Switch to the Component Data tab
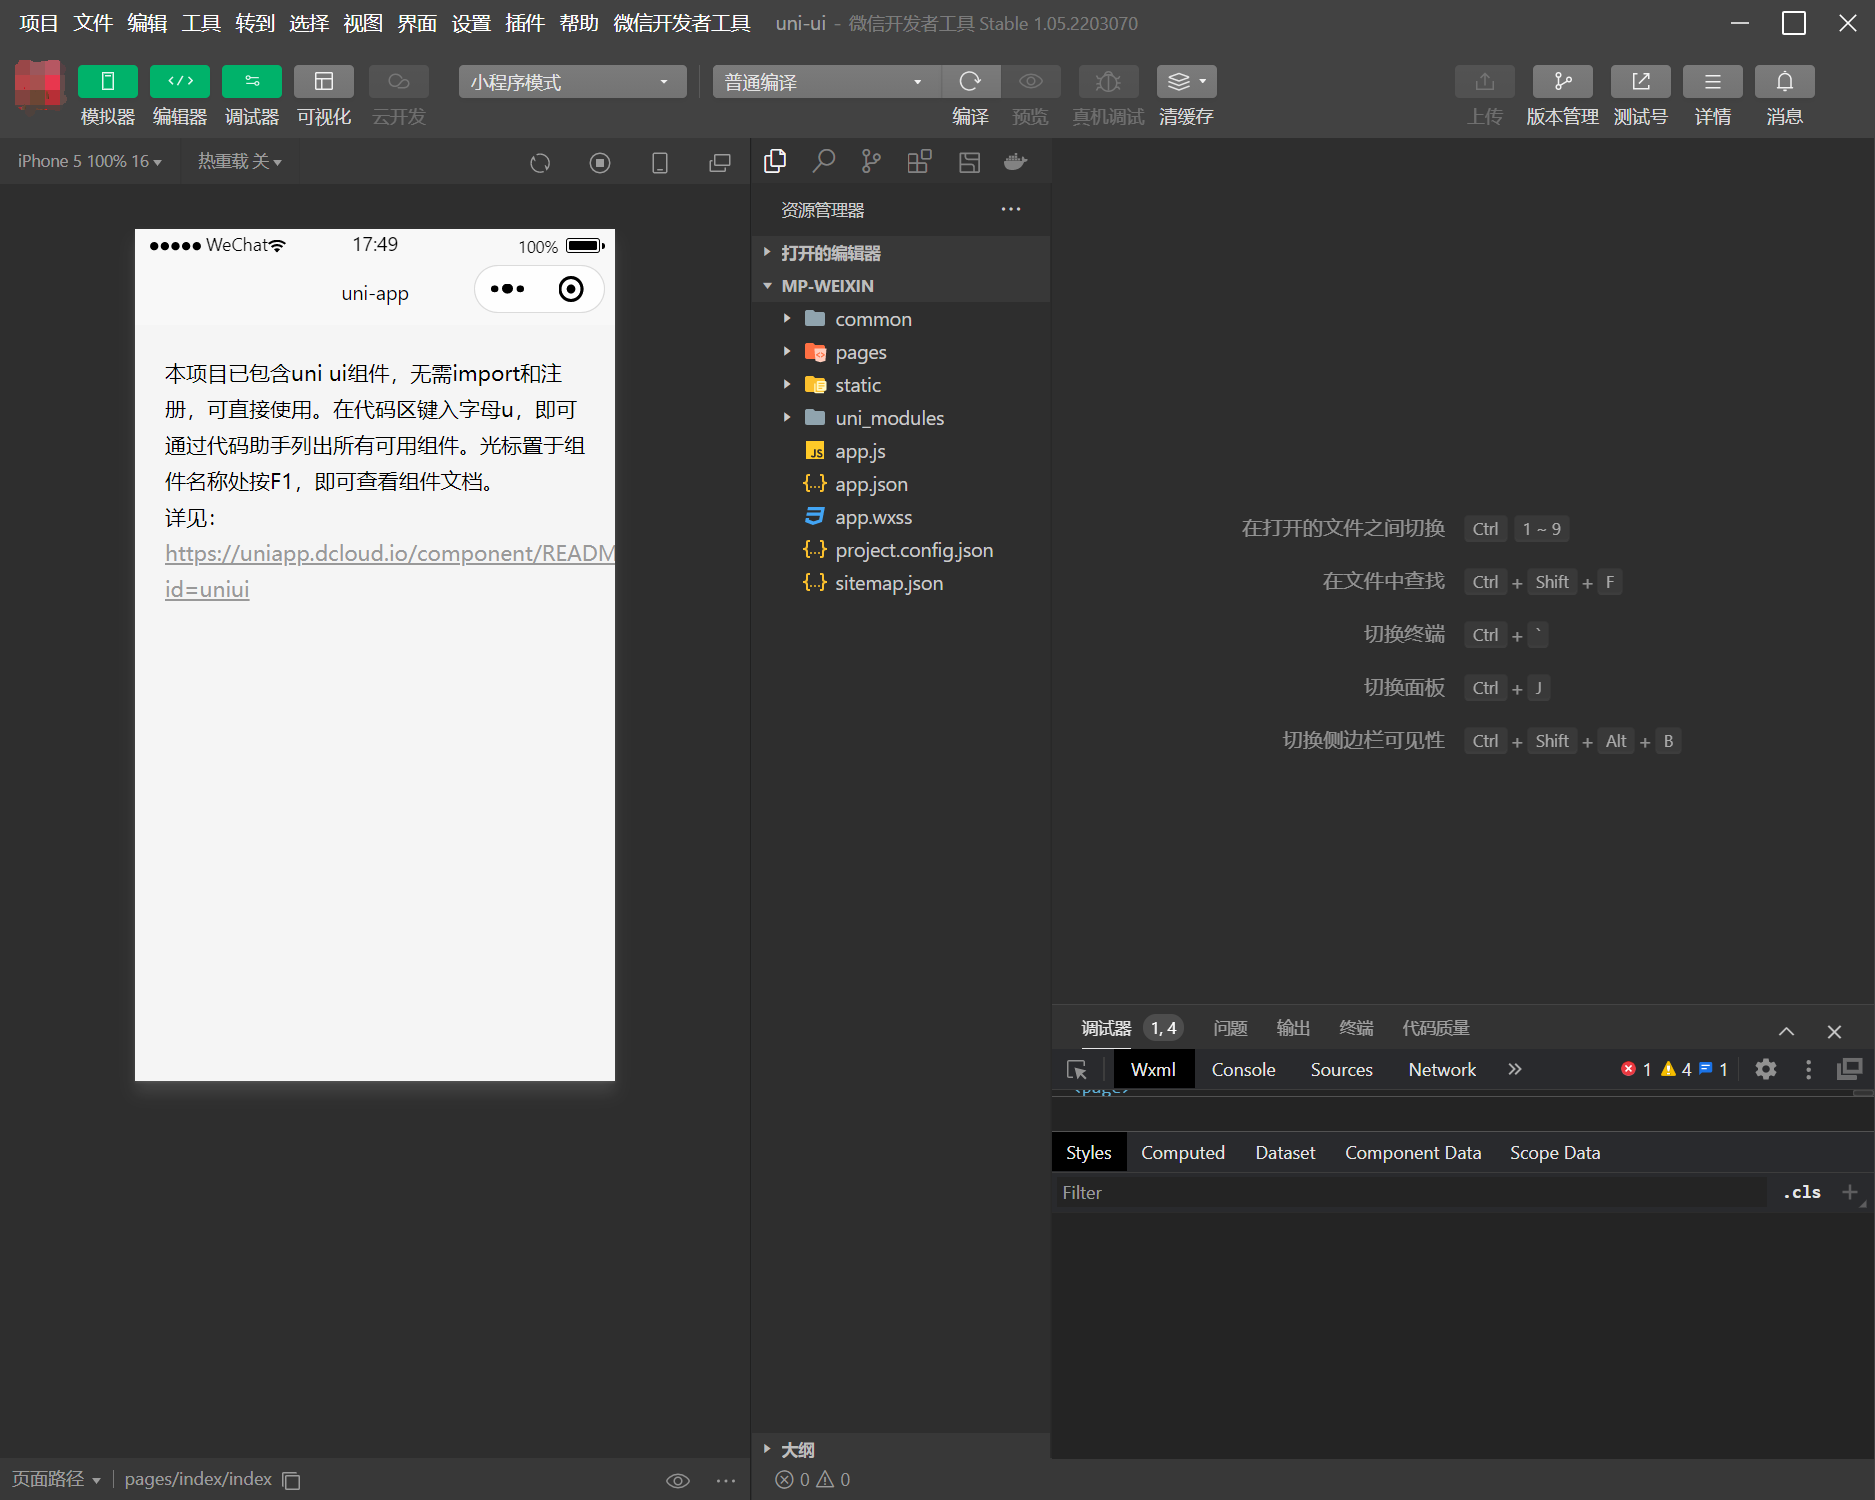The width and height of the screenshot is (1875, 1500). pyautogui.click(x=1413, y=1152)
